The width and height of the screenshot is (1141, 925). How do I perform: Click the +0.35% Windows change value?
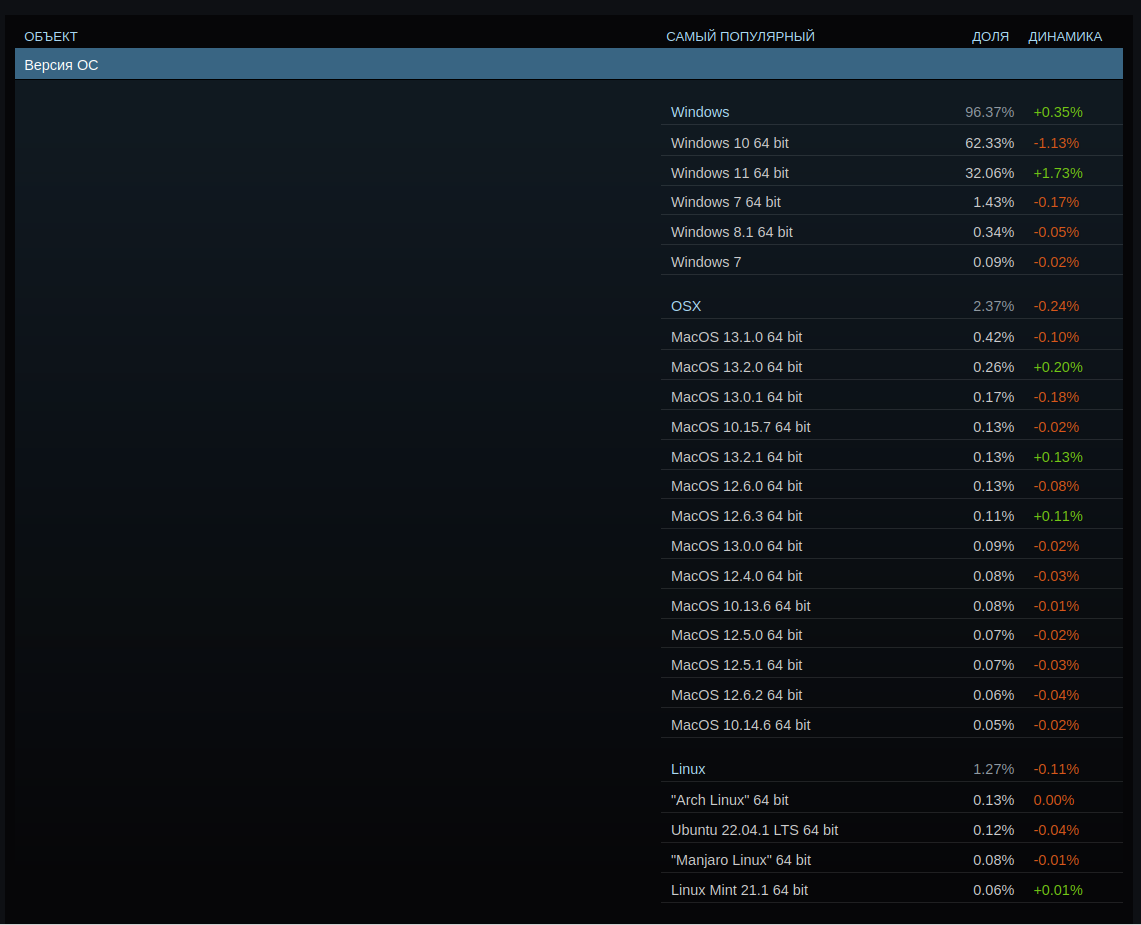click(1058, 112)
